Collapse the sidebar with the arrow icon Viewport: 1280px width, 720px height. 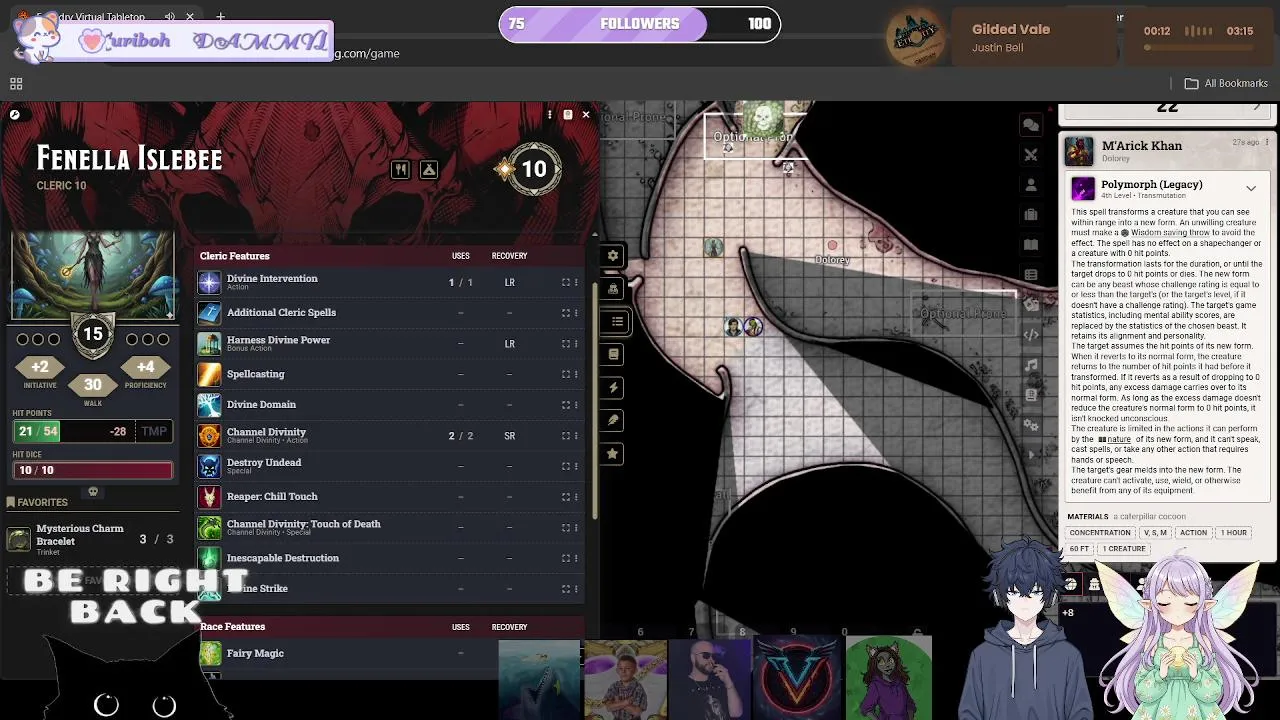coord(1030,455)
